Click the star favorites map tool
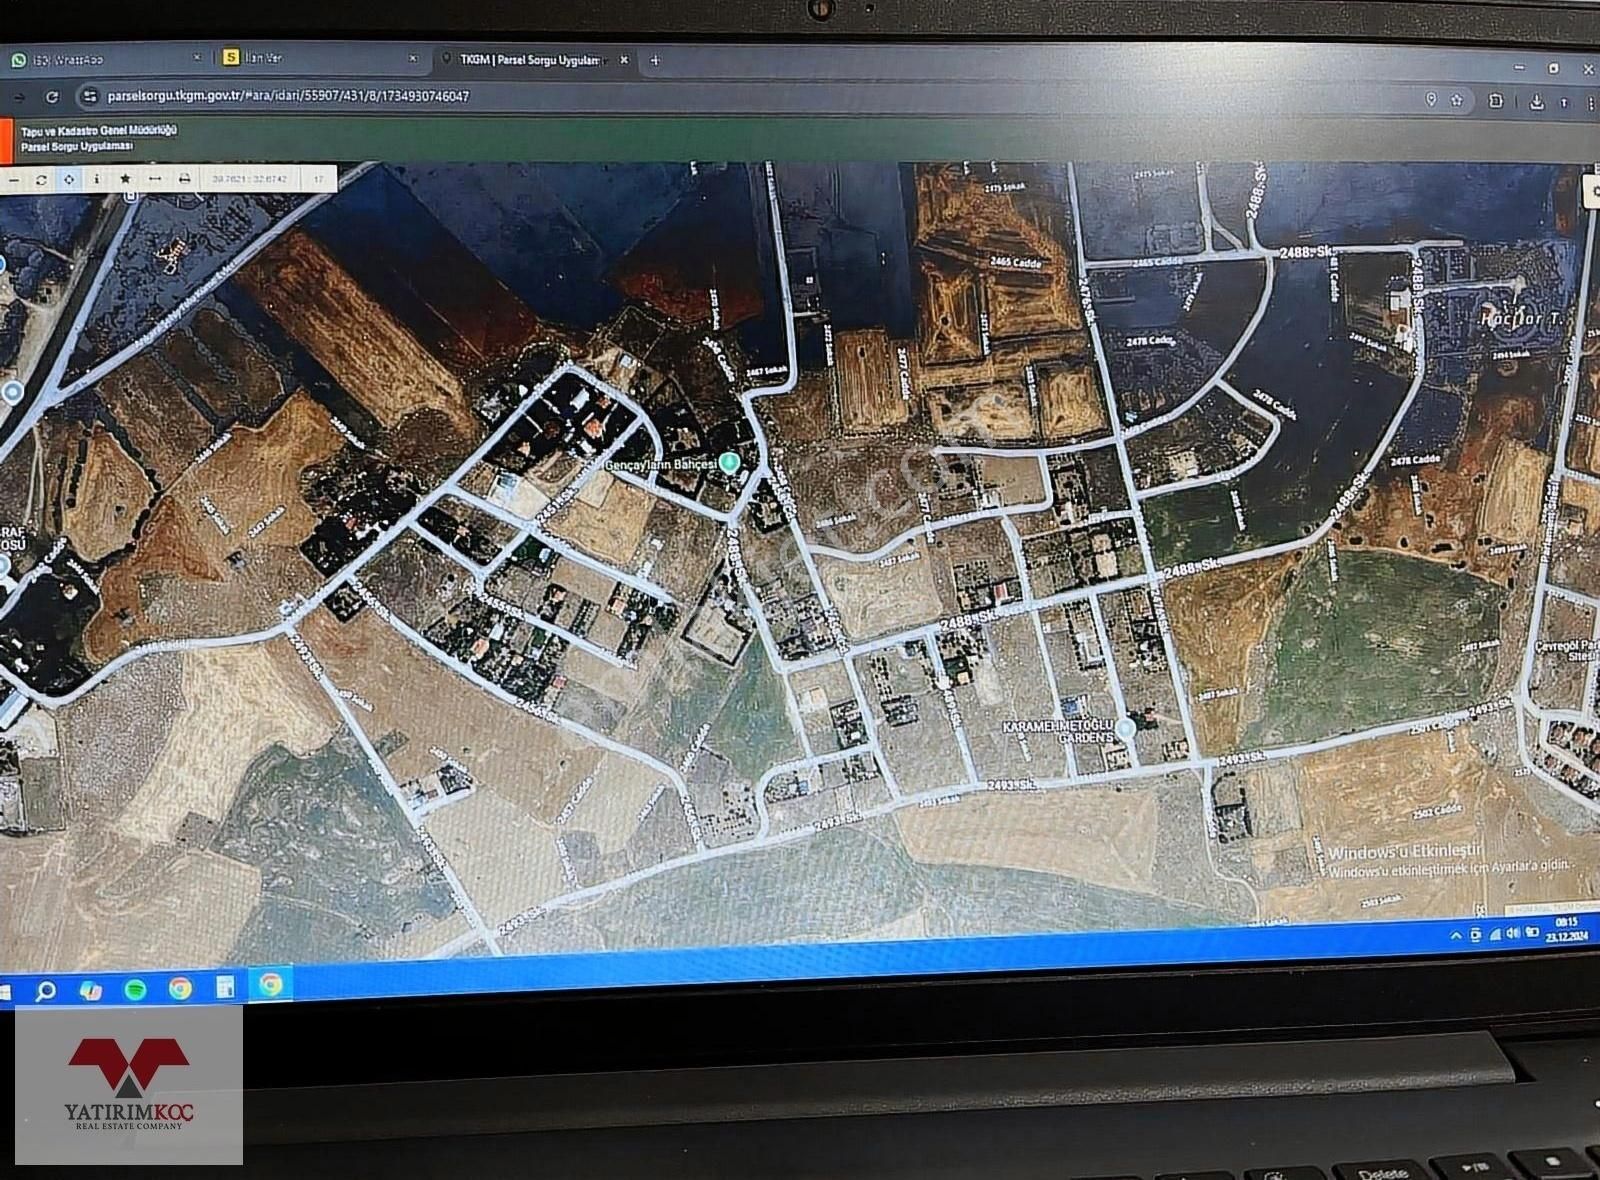The width and height of the screenshot is (1600, 1180). point(125,179)
